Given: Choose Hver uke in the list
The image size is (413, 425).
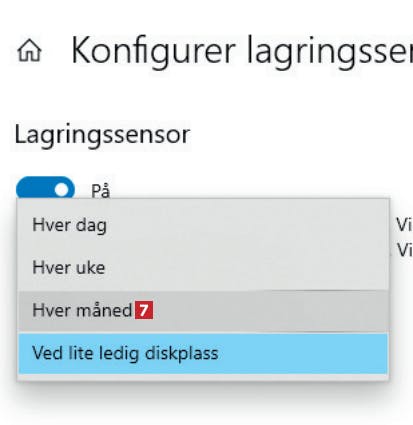Looking at the screenshot, I should pyautogui.click(x=203, y=268).
